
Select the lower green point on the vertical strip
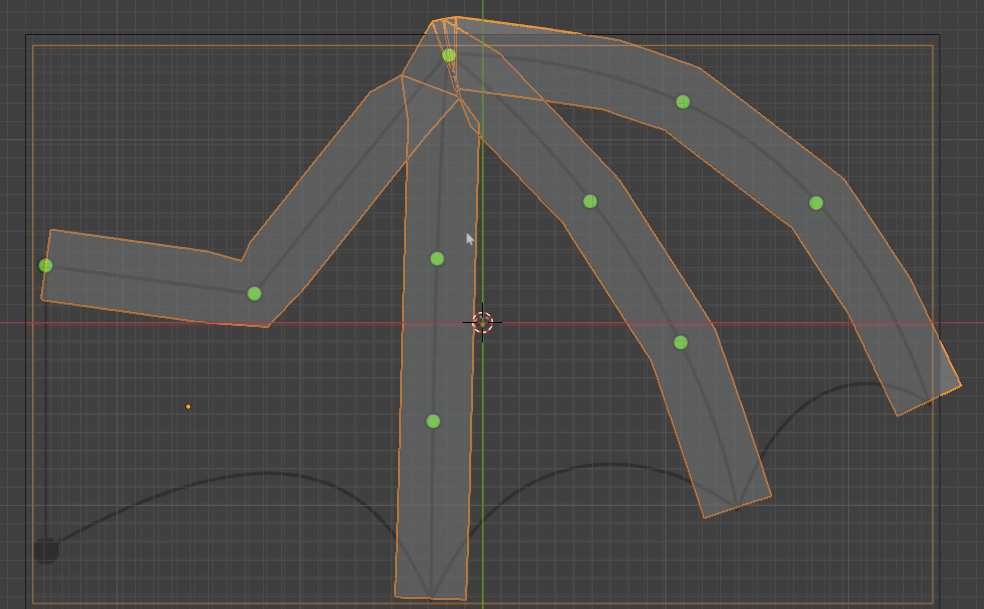click(433, 421)
